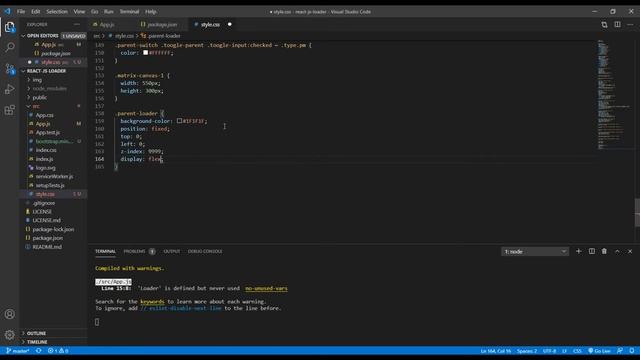Switch to Debug Console tab

point(205,251)
